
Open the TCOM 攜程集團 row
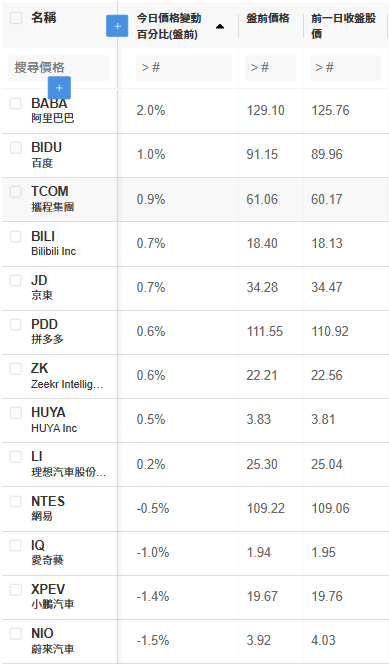click(195, 199)
